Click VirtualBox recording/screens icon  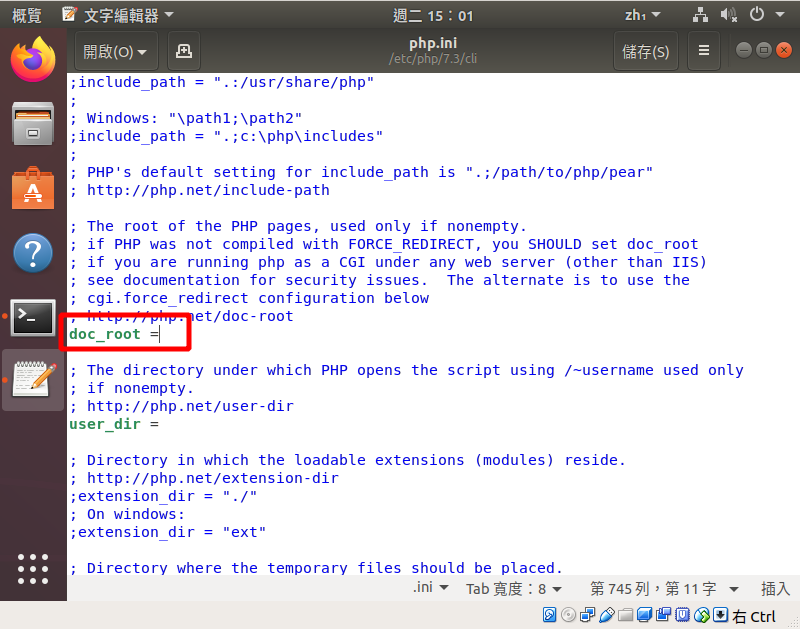663,615
